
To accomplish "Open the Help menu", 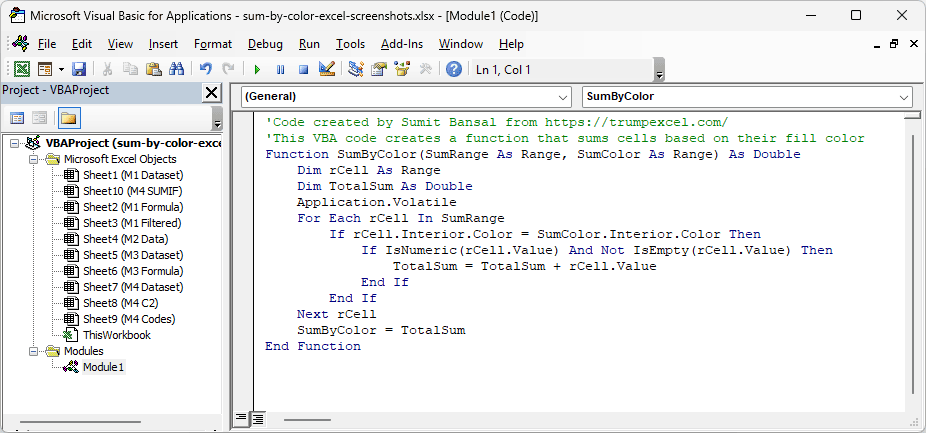I will (511, 44).
